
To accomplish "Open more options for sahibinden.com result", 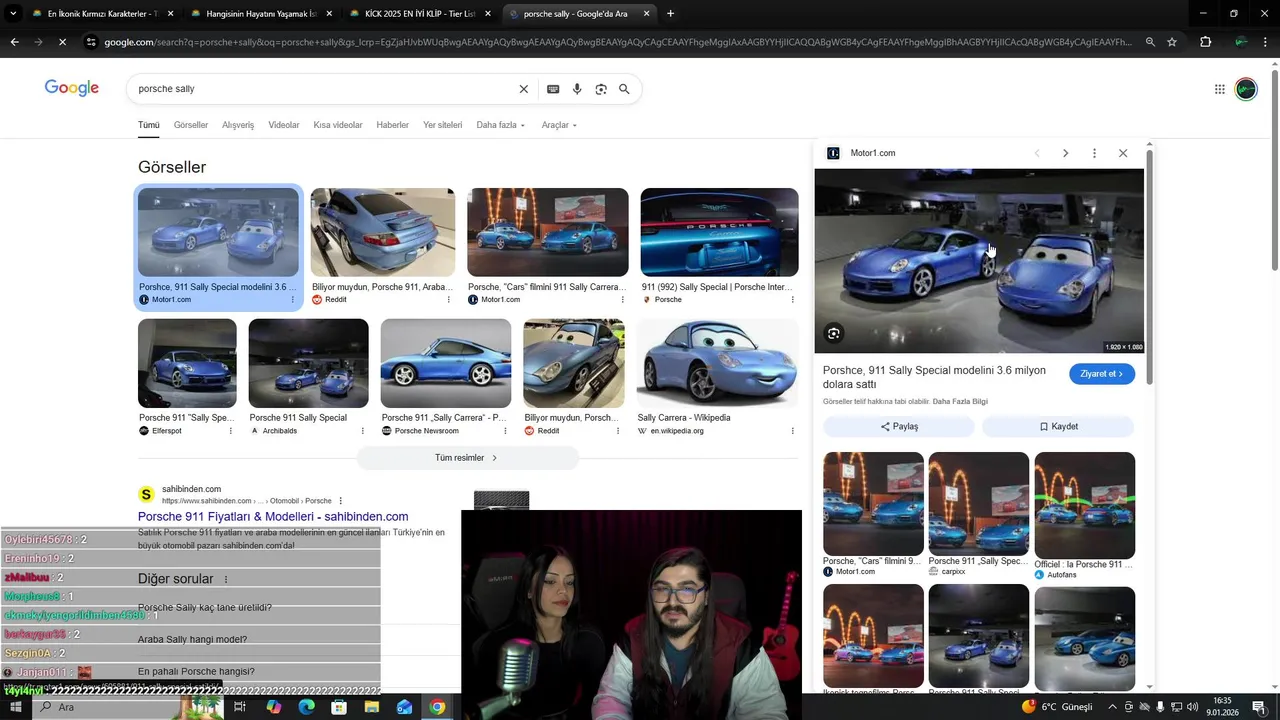I will (341, 500).
